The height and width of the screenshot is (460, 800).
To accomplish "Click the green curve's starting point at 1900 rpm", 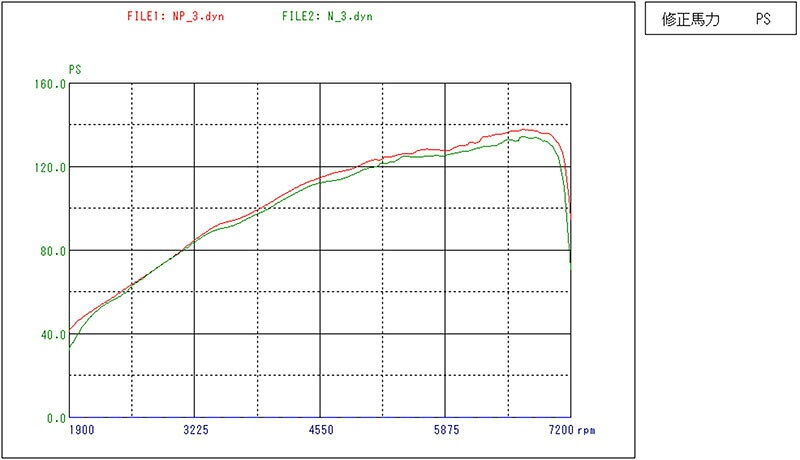I will click(70, 346).
